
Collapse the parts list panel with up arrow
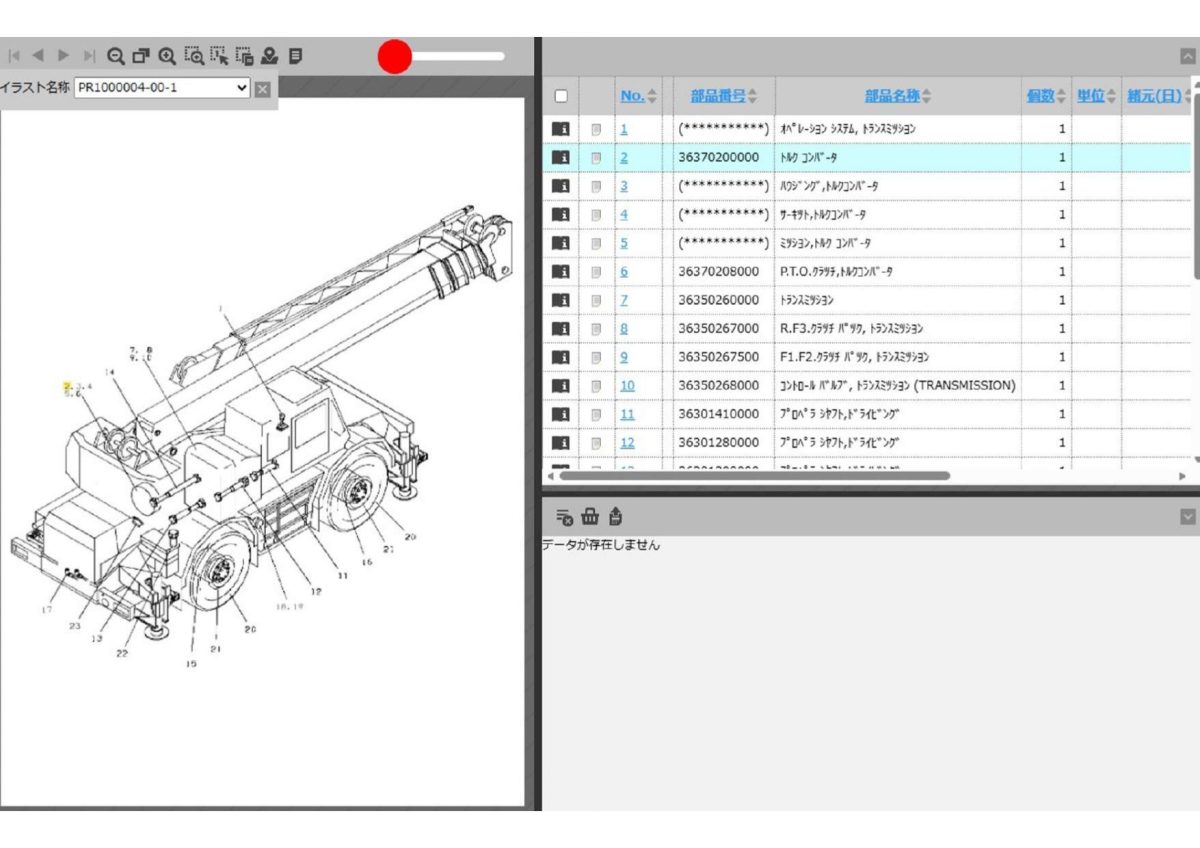[x=1187, y=57]
